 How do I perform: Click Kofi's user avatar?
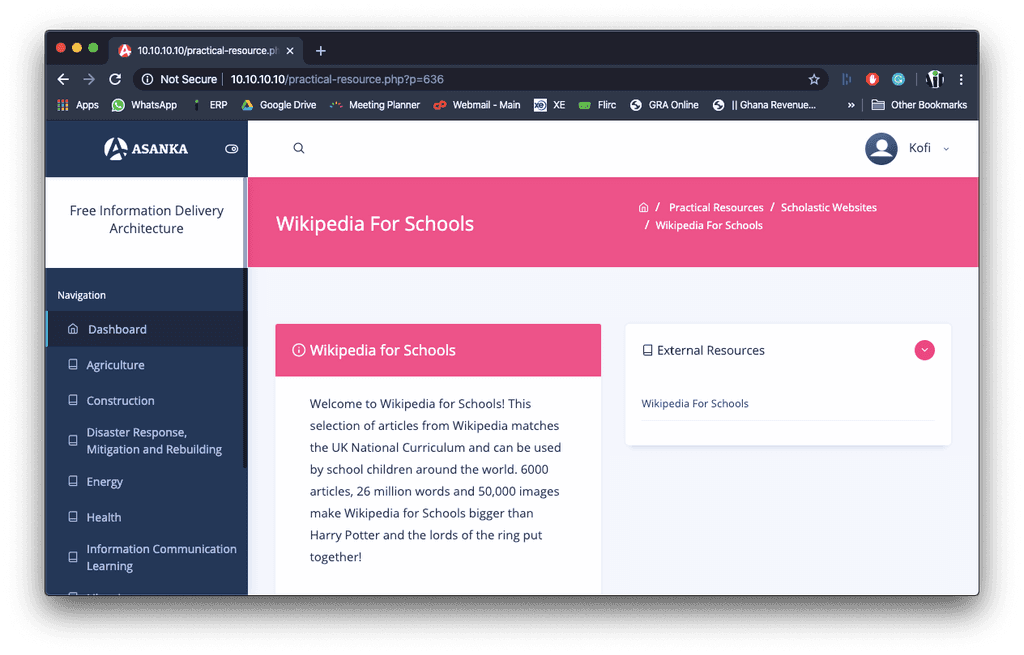point(881,148)
